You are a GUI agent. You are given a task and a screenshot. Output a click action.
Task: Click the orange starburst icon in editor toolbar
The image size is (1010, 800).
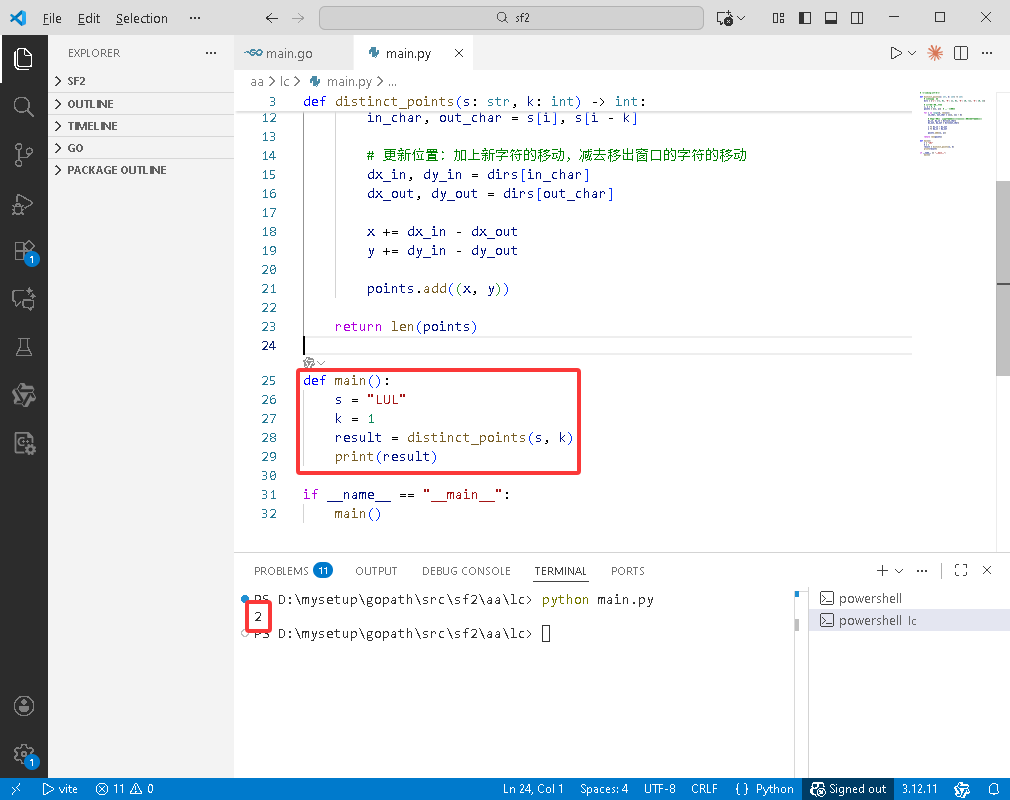(935, 53)
